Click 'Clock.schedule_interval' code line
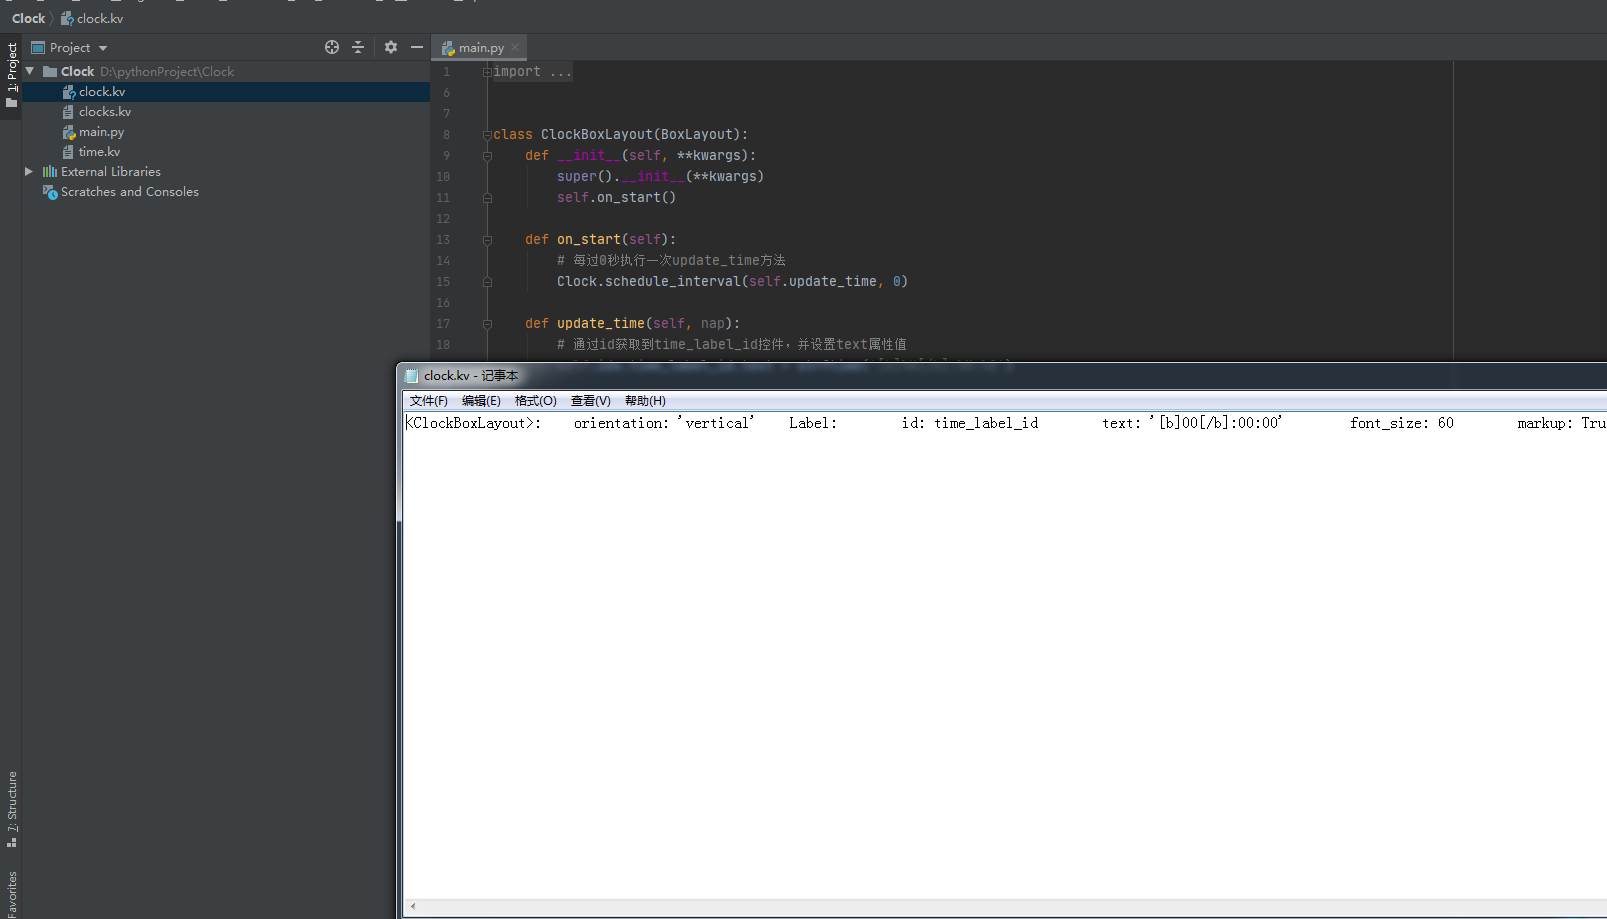Viewport: 1607px width, 919px height. point(732,282)
